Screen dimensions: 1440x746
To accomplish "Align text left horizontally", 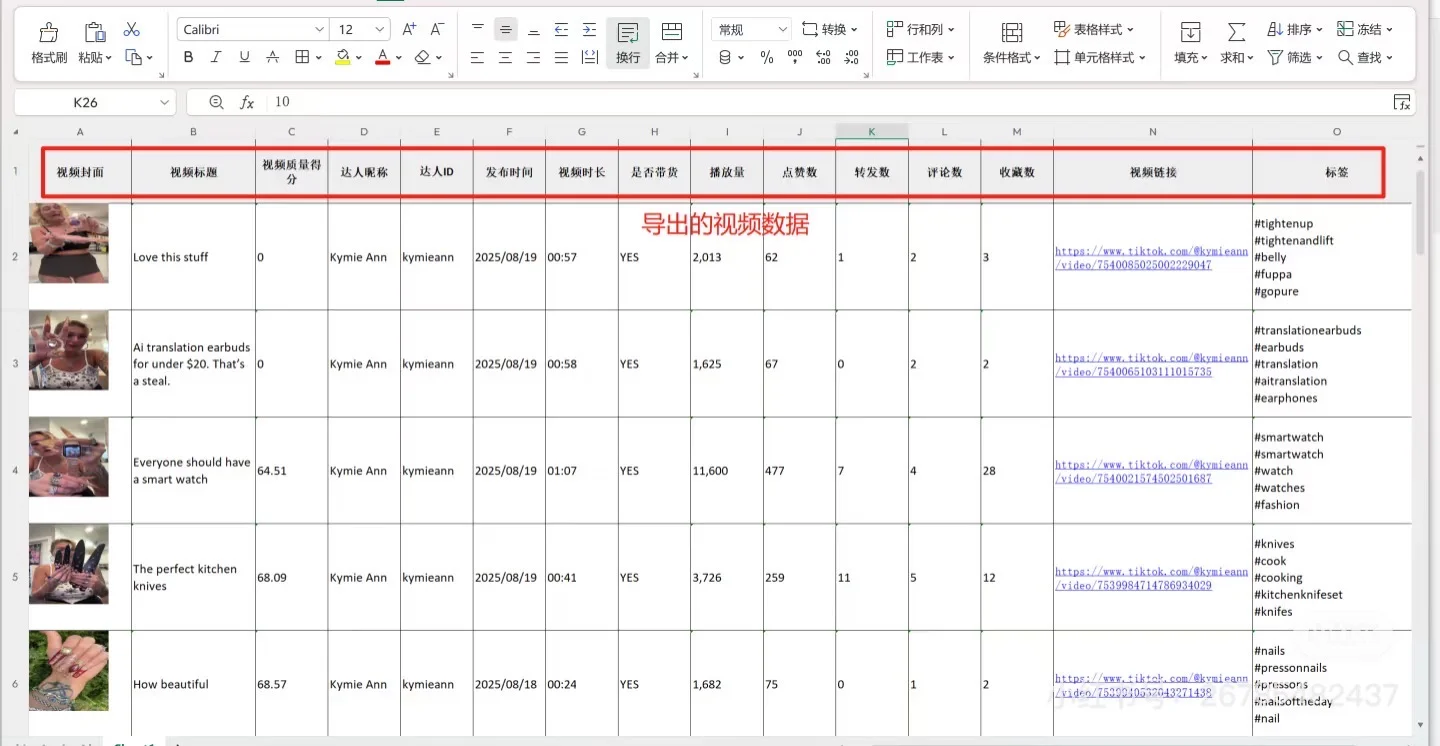I will pos(478,58).
